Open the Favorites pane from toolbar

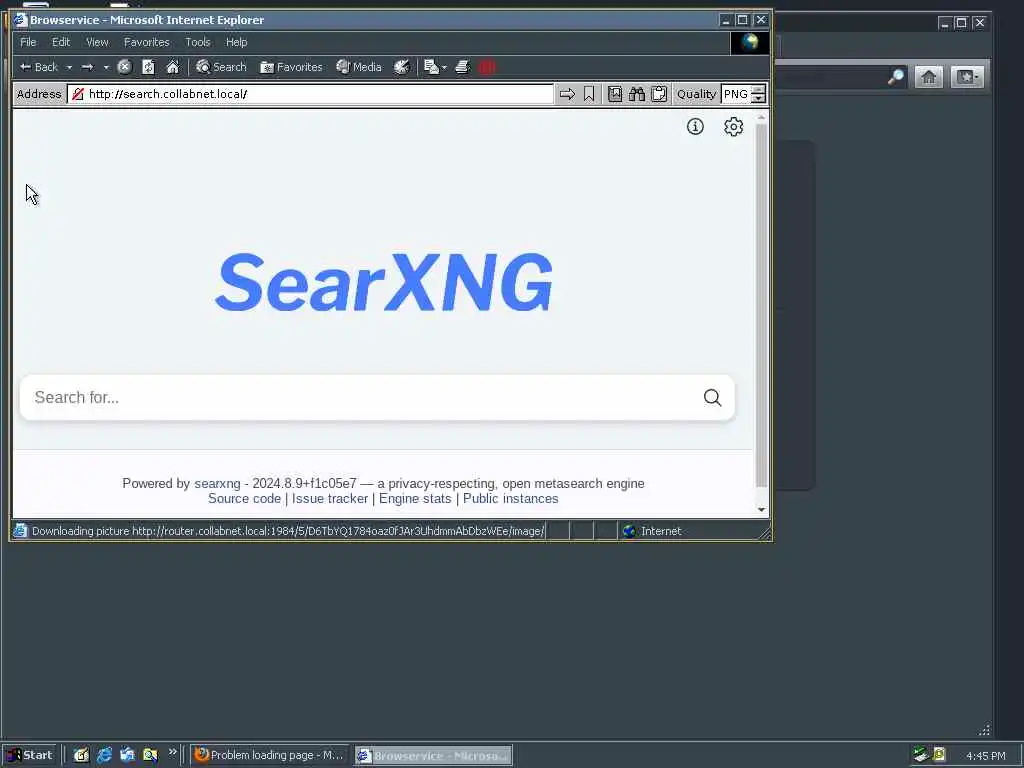coord(291,67)
